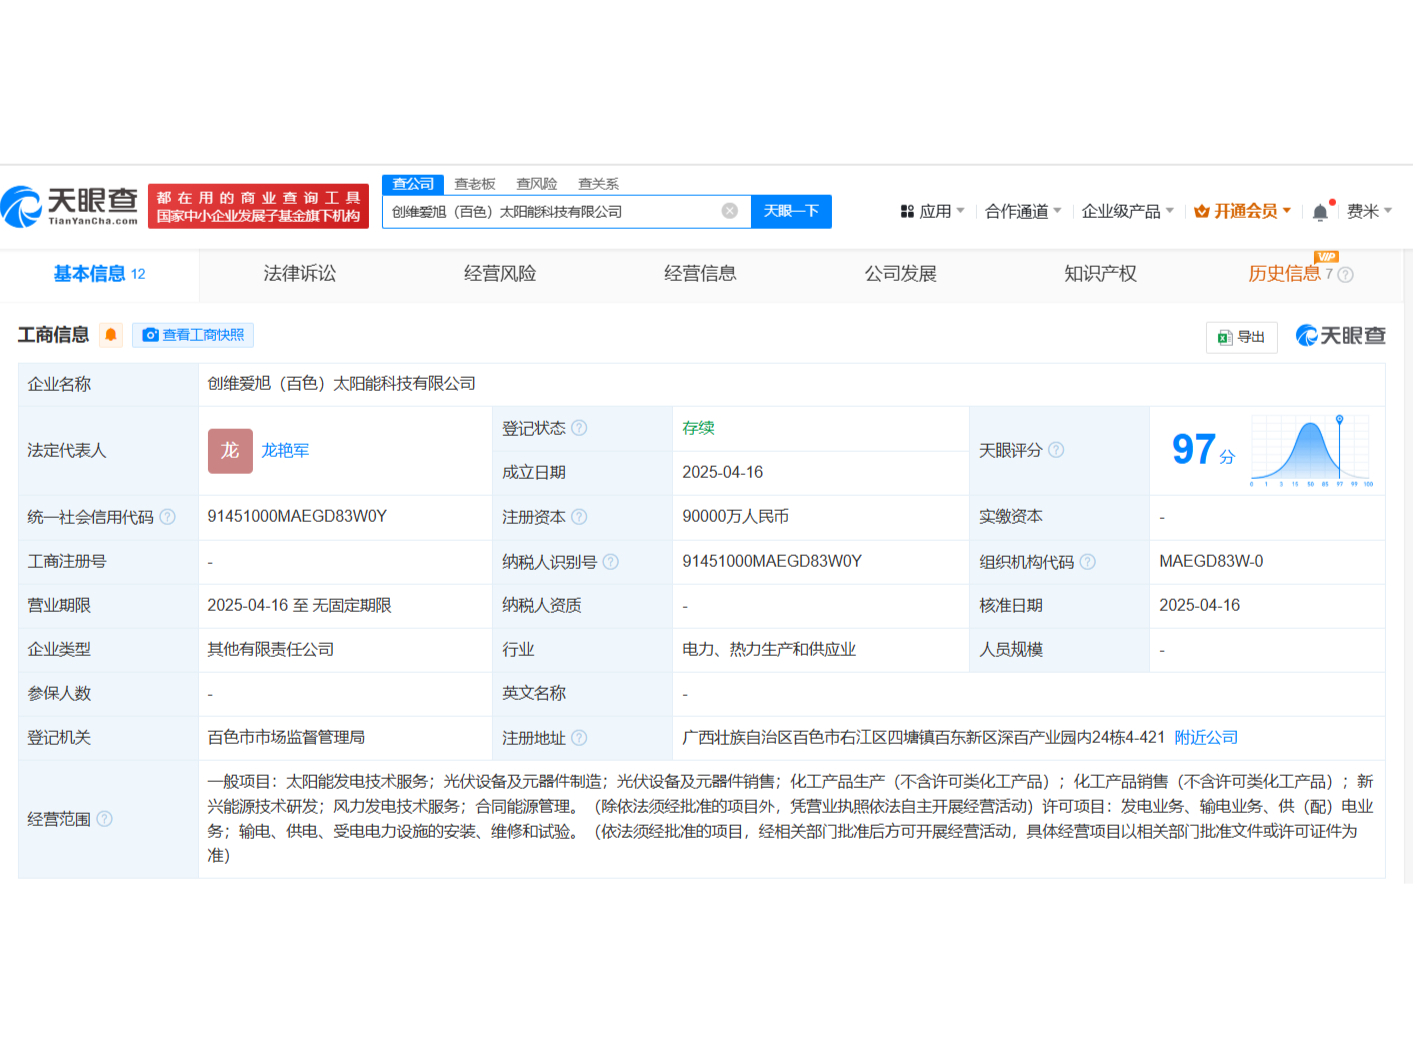Screen dimensions: 1417x1049
Task: Click help icon beside 组织机构代码
Action: (x=1088, y=562)
